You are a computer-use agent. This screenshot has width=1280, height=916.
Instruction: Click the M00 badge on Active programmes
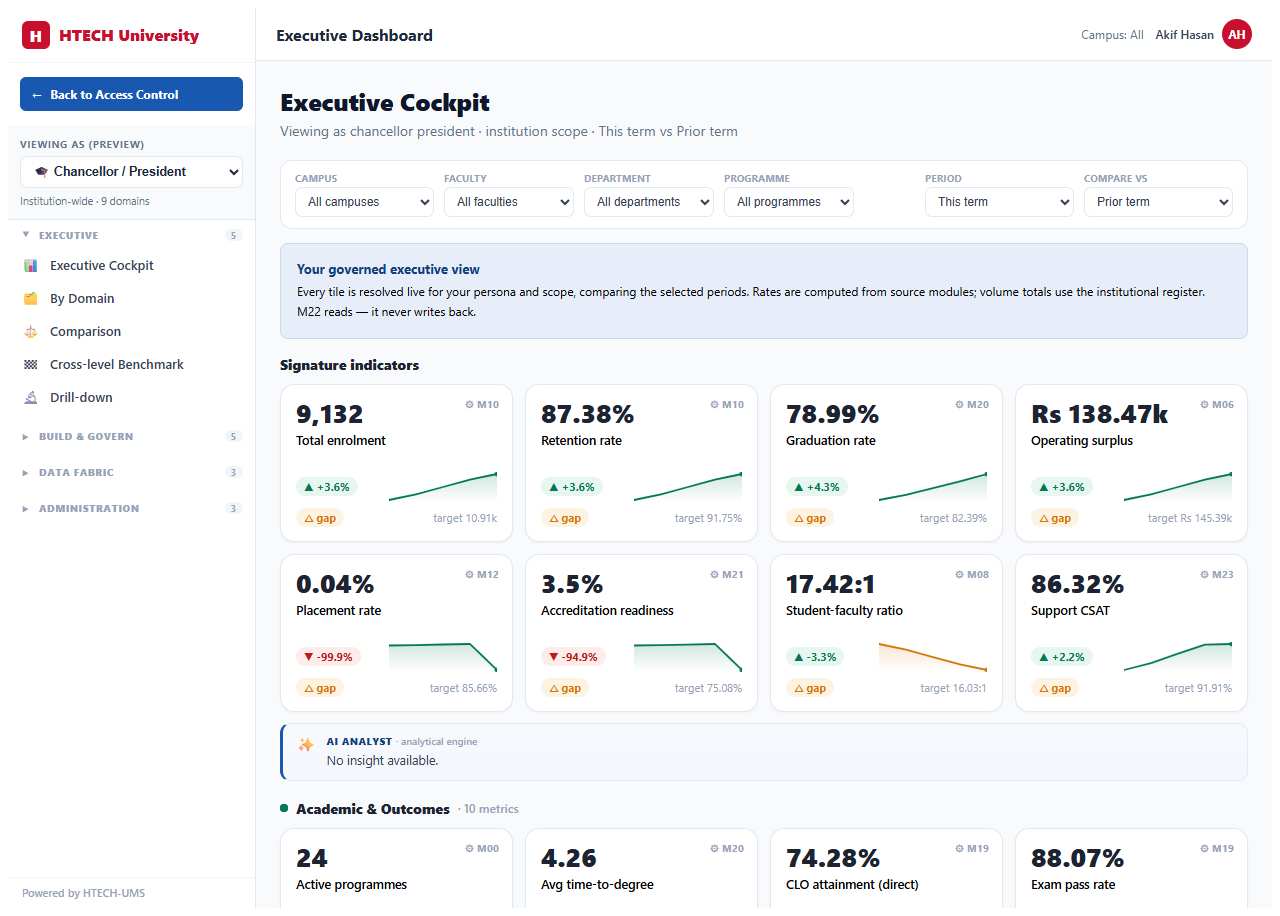pyautogui.click(x=482, y=849)
